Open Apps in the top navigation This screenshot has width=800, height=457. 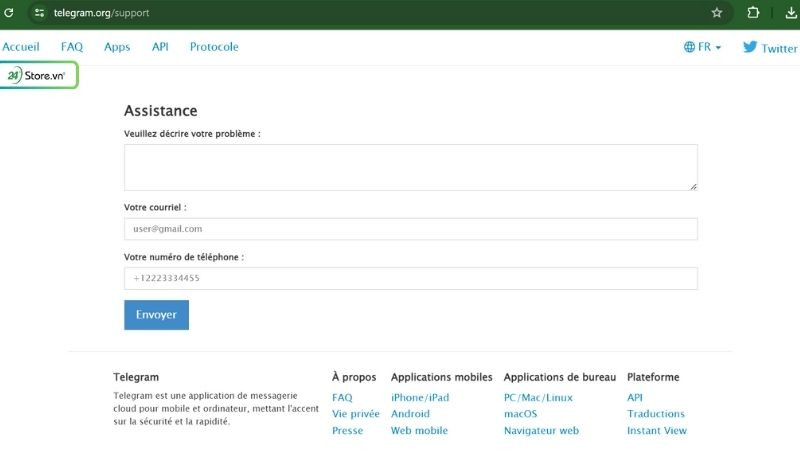117,47
